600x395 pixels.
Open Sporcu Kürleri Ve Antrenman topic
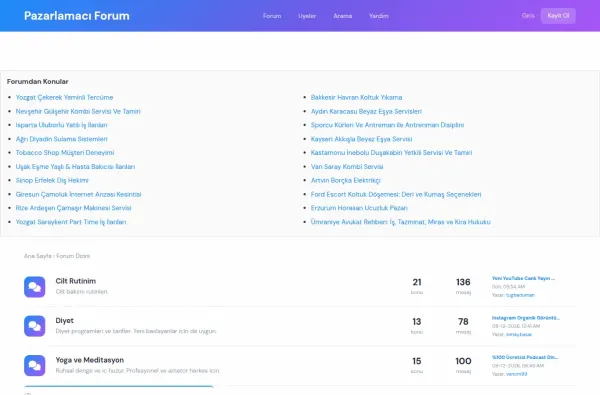(x=387, y=125)
